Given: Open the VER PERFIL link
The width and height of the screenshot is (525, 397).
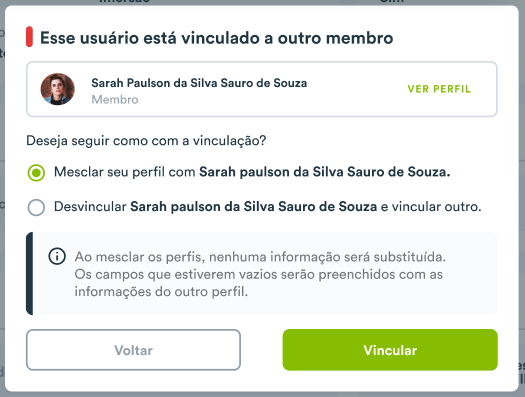Looking at the screenshot, I should 439,89.
